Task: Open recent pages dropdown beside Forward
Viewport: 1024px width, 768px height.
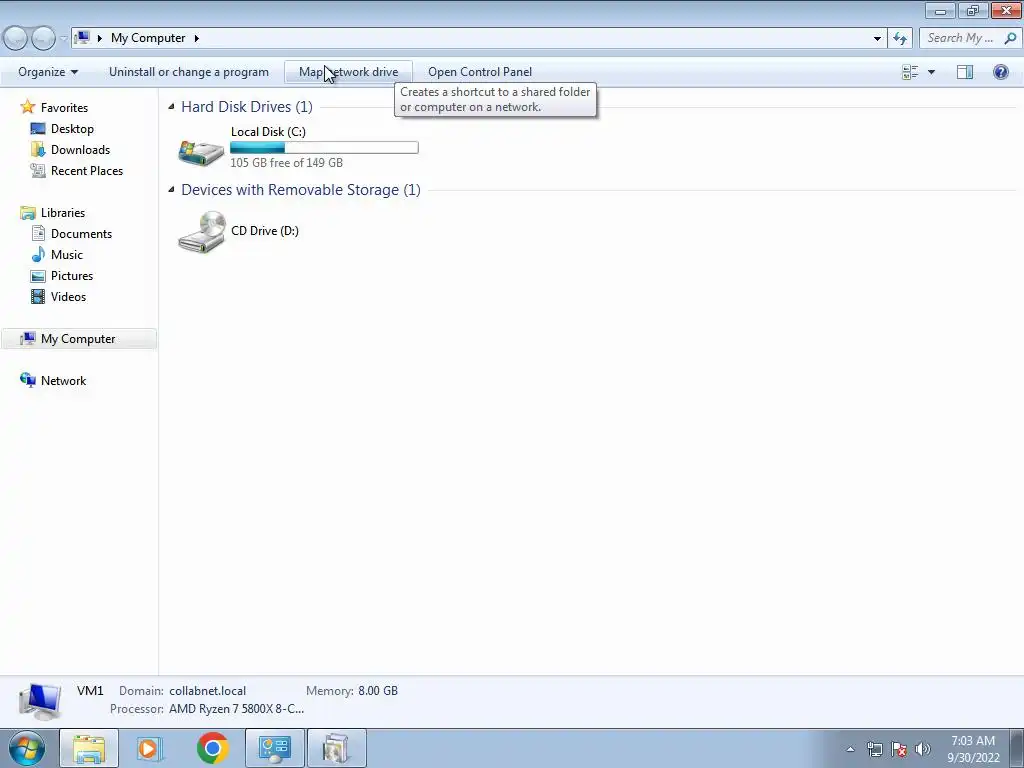Action: pyautogui.click(x=63, y=39)
